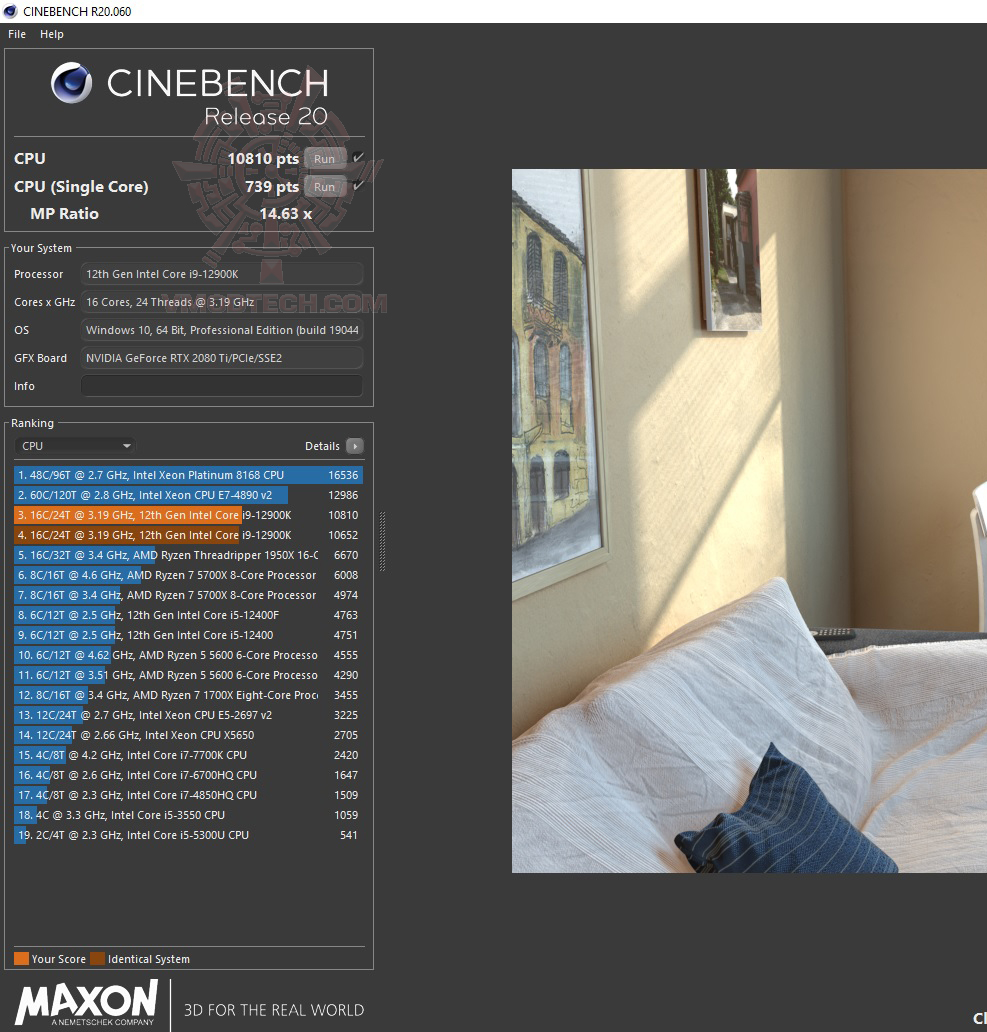
Task: Click the Cores x GHz field
Action: [x=222, y=302]
